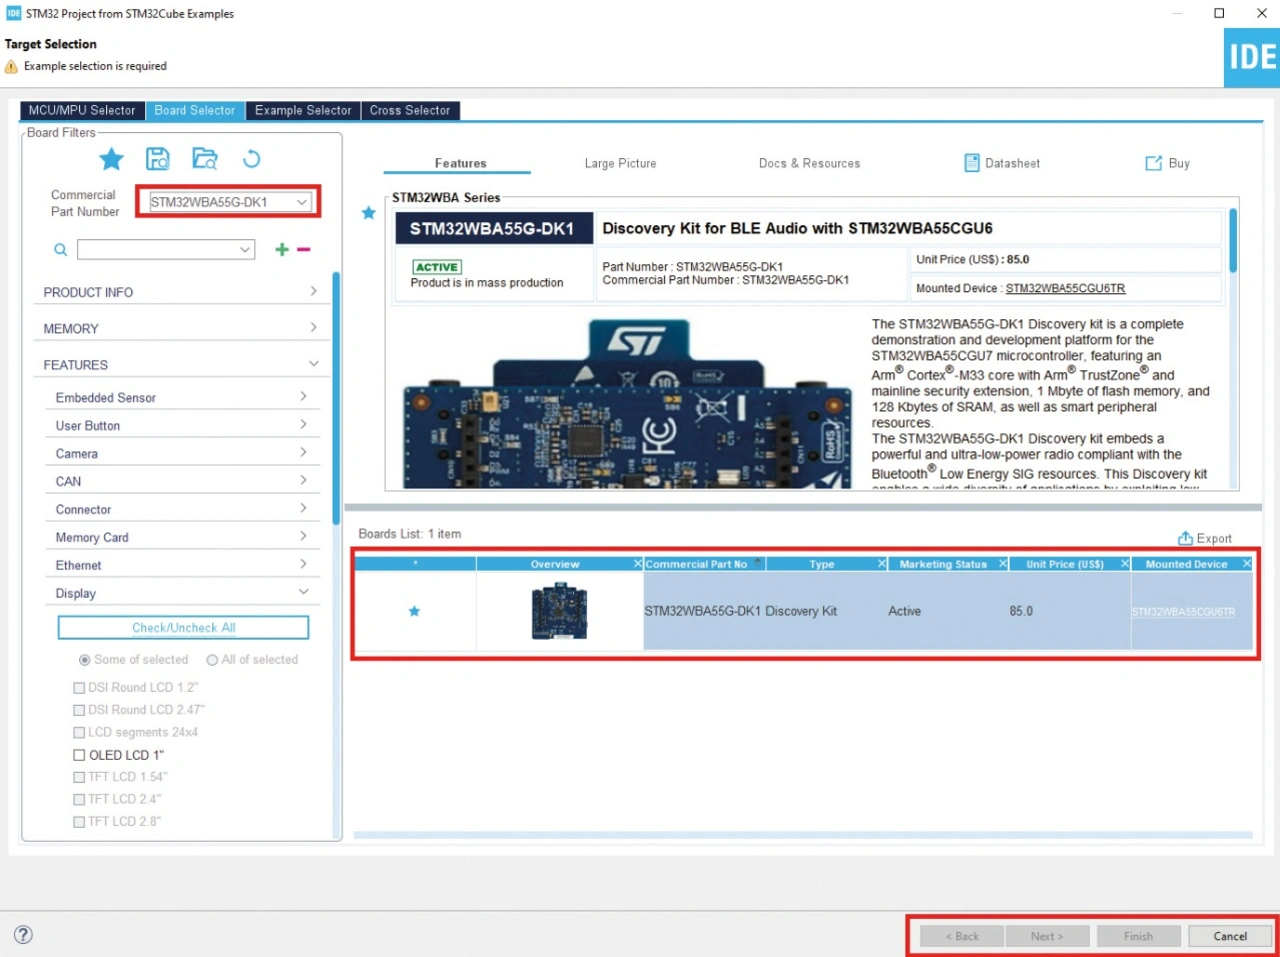Click the board thumbnail in boards list
Viewport: 1280px width, 957px height.
click(x=559, y=611)
